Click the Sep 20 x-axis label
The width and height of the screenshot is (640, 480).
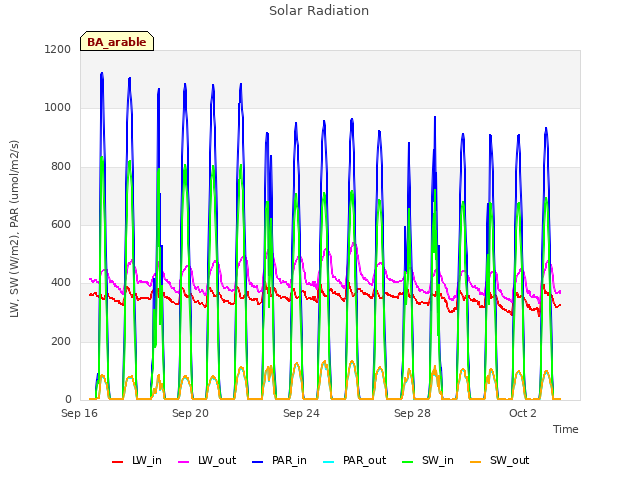[x=190, y=413]
